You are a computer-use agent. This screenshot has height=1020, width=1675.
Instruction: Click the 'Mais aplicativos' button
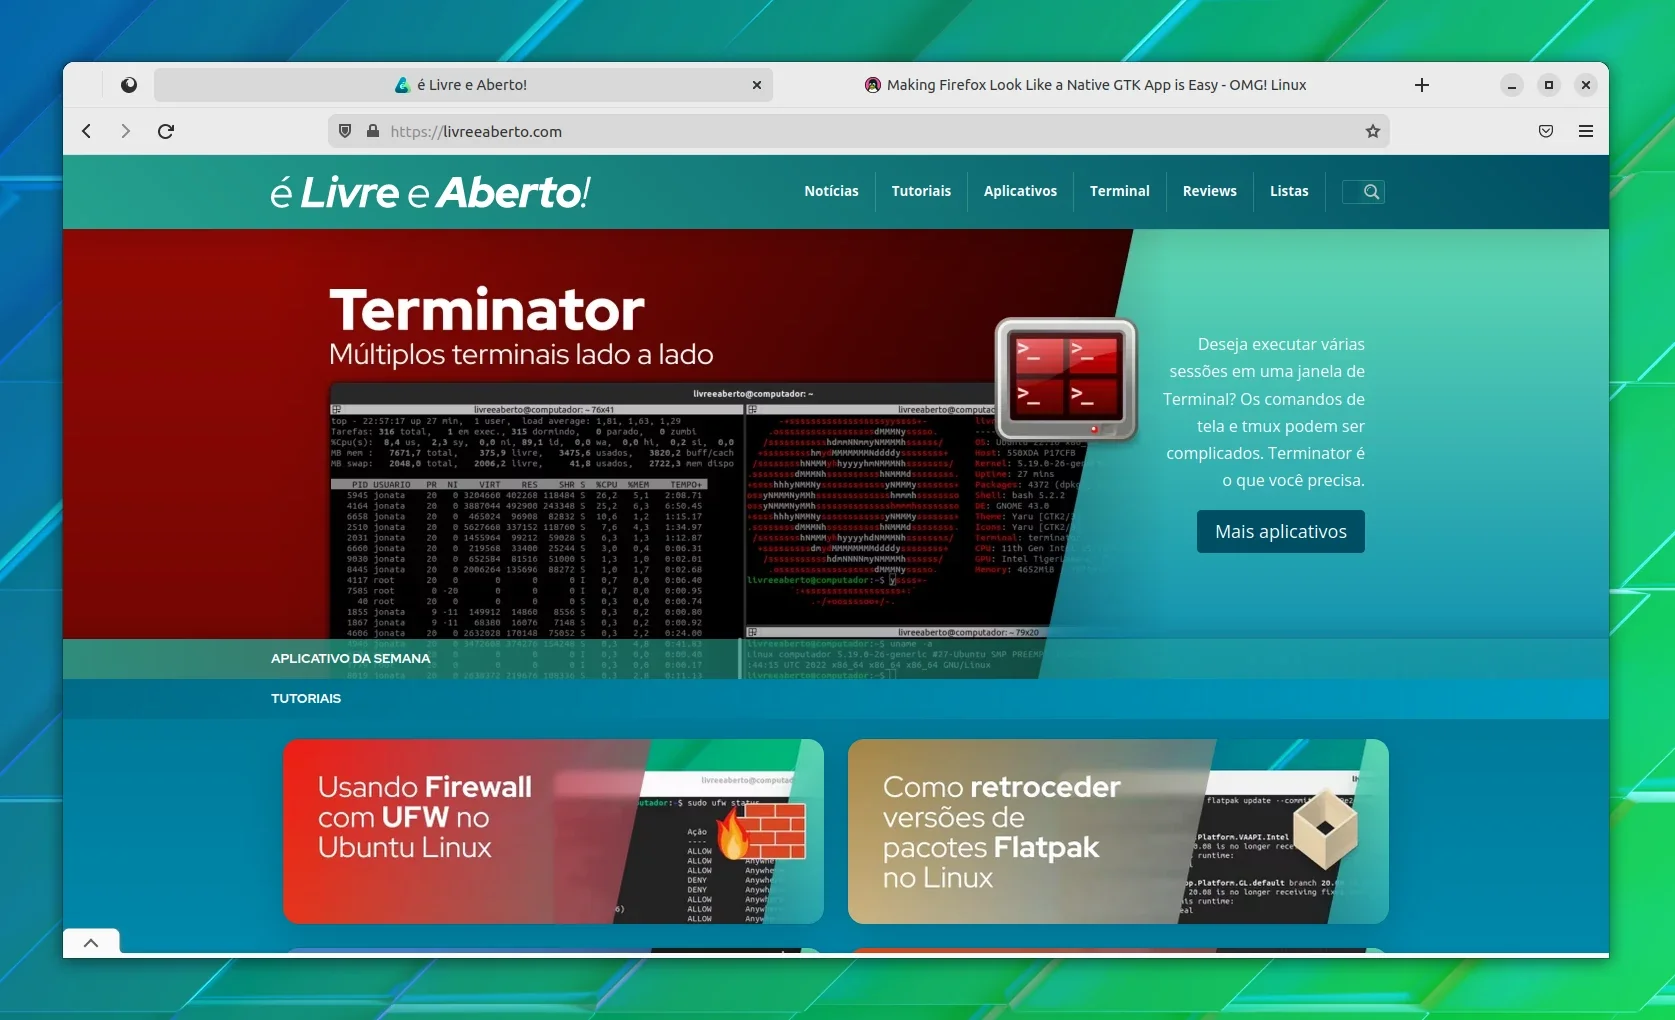pos(1281,532)
